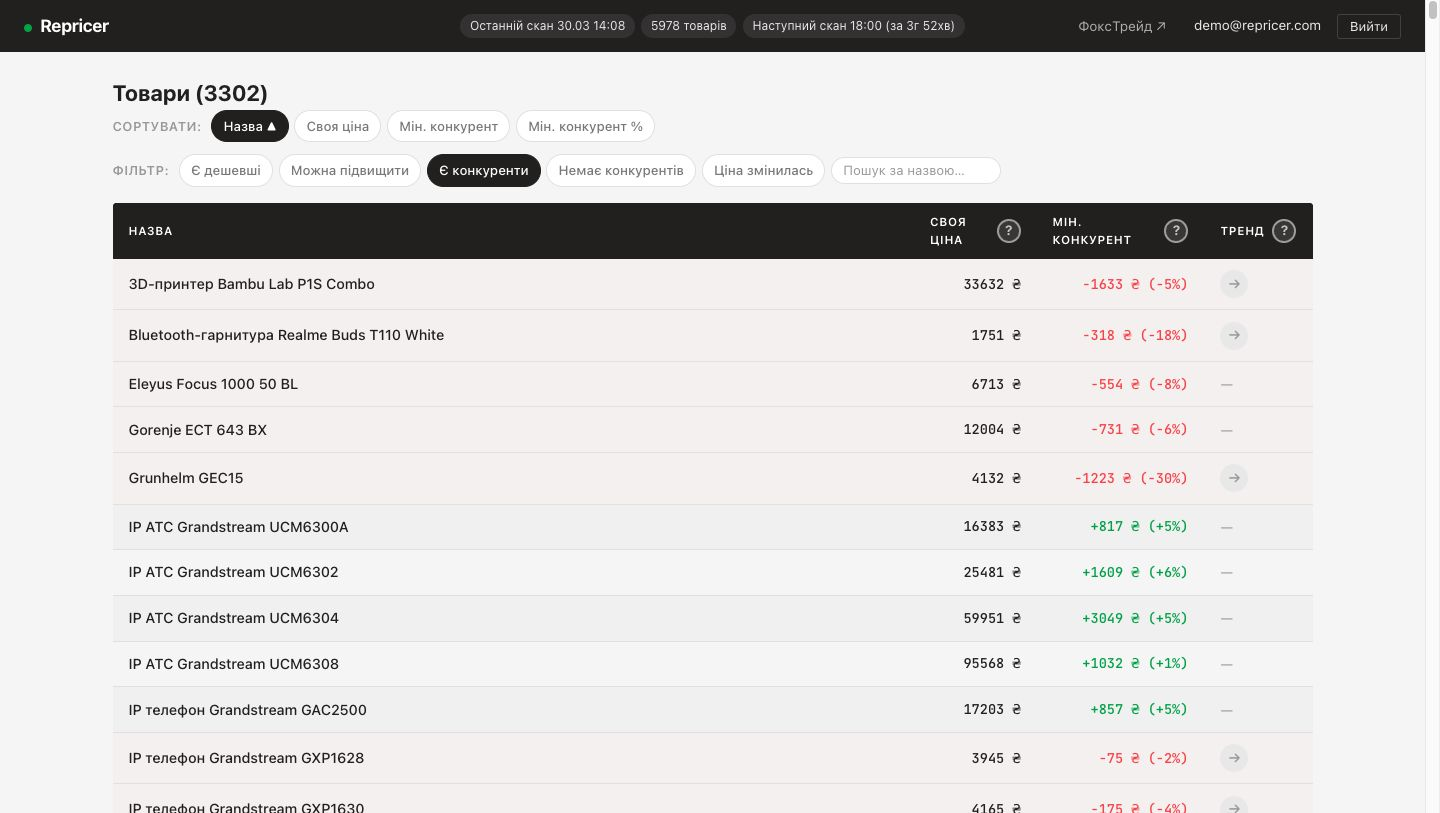The height and width of the screenshot is (813, 1440).
Task: Sort by Мін. конкурент %
Action: [585, 126]
